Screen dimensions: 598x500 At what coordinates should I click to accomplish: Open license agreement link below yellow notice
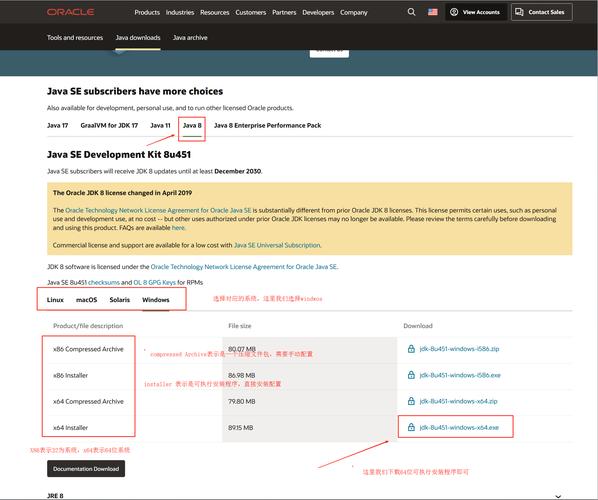coord(244,267)
